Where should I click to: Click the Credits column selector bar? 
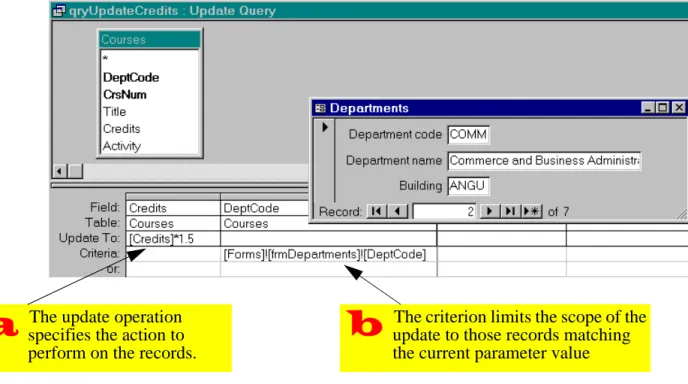(173, 197)
